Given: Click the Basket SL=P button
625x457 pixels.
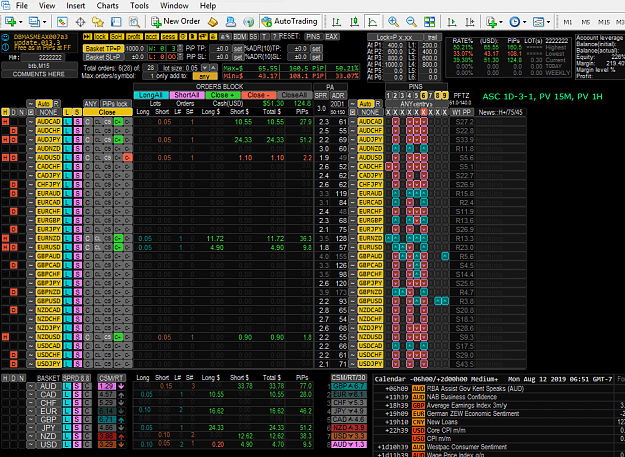Looking at the screenshot, I should (x=103, y=57).
